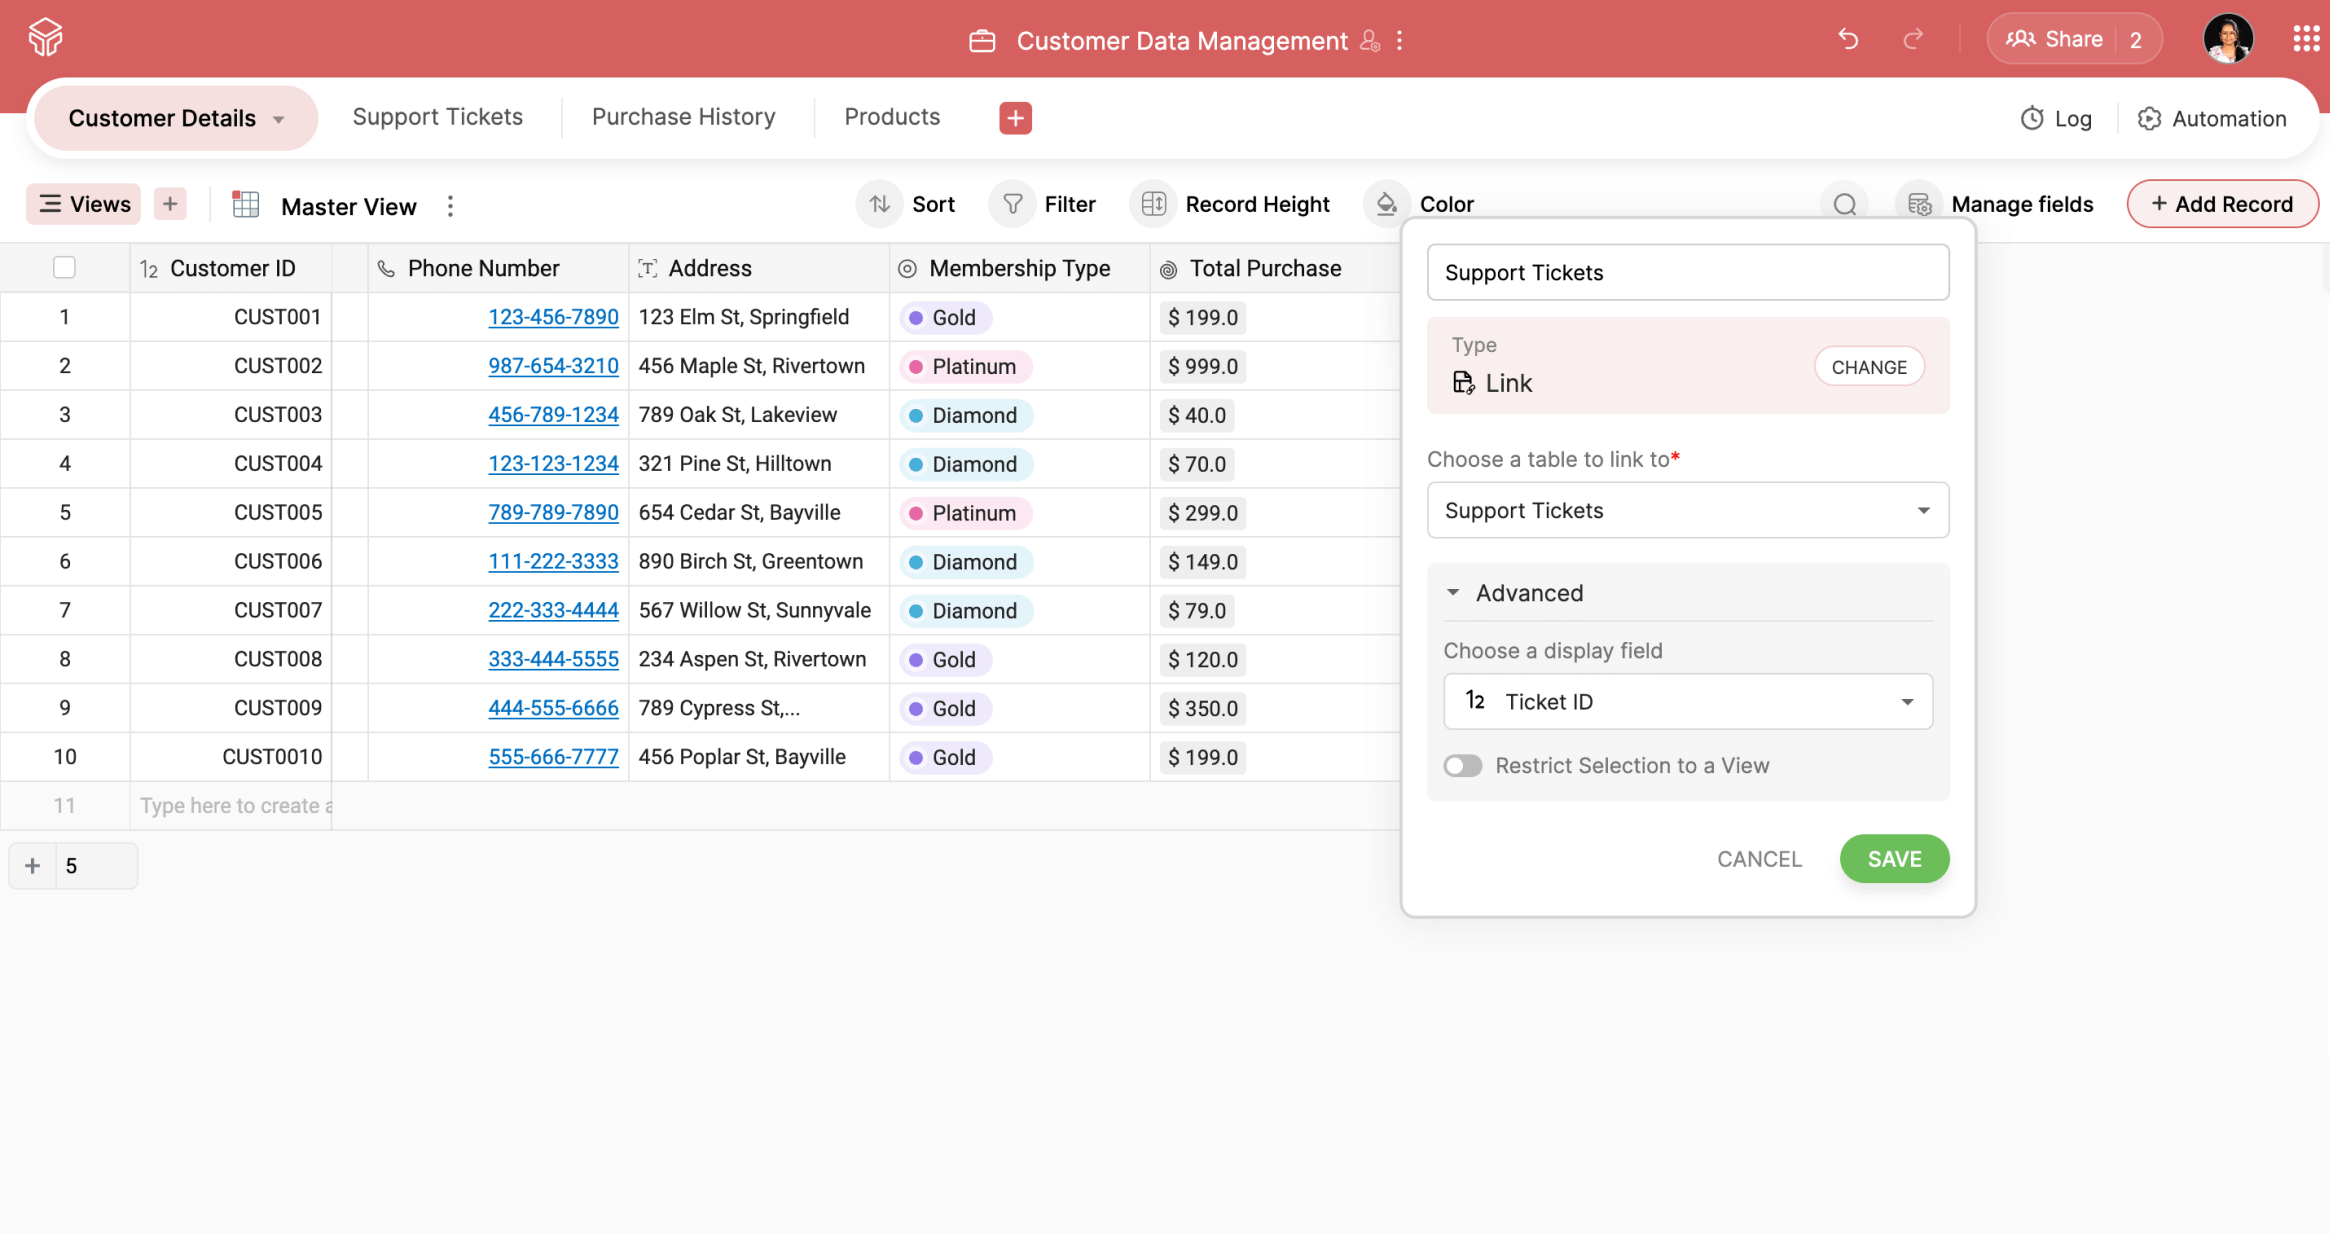Screen dimensions: 2330x1234
Task: Click the Diamond tag on CUST003 row
Action: (x=966, y=415)
